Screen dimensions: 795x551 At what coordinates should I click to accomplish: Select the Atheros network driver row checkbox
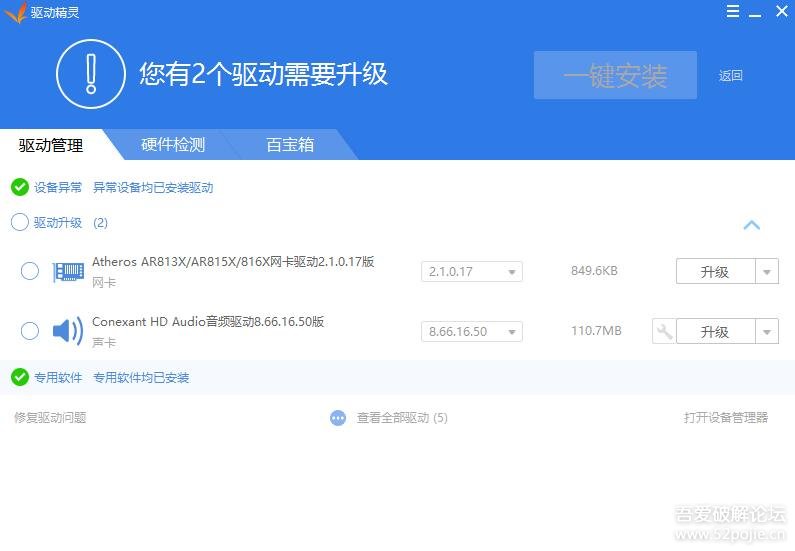tap(29, 271)
